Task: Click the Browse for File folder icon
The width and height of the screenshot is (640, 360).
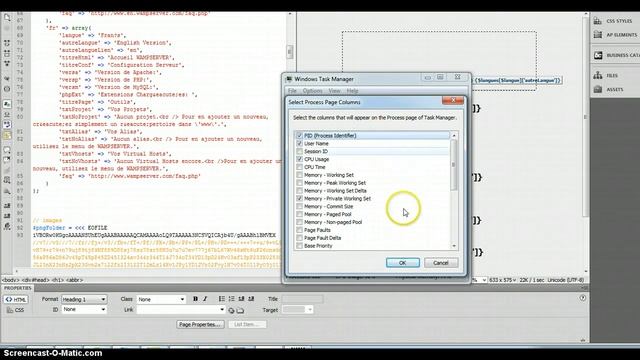Action: [x=240, y=311]
